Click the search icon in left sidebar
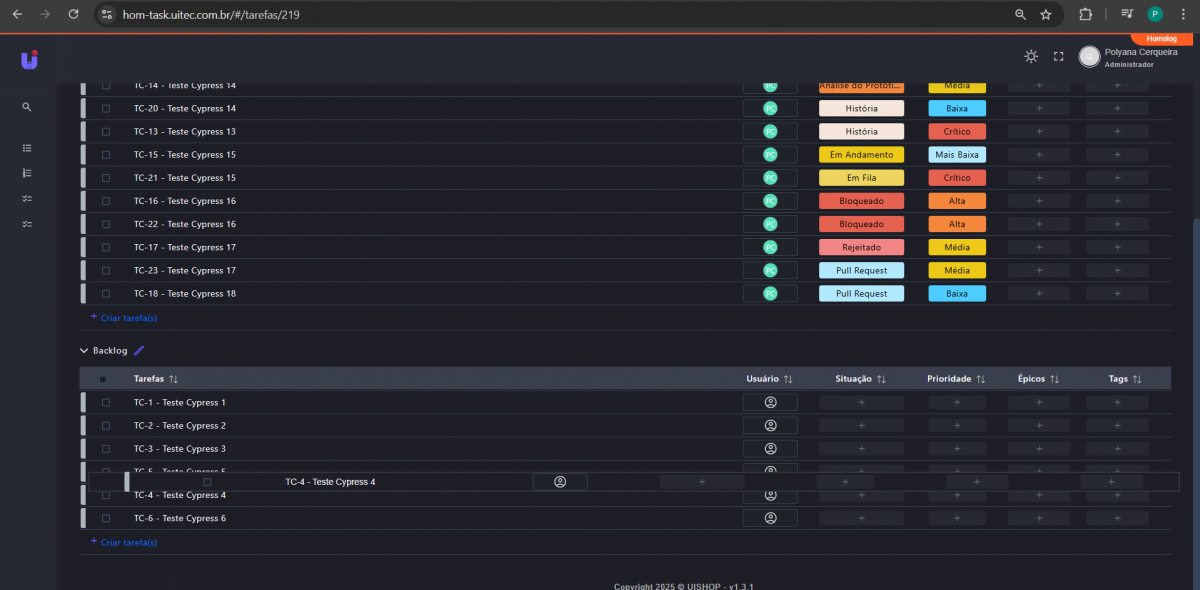Screen dimensions: 1200x590 (x=27, y=107)
